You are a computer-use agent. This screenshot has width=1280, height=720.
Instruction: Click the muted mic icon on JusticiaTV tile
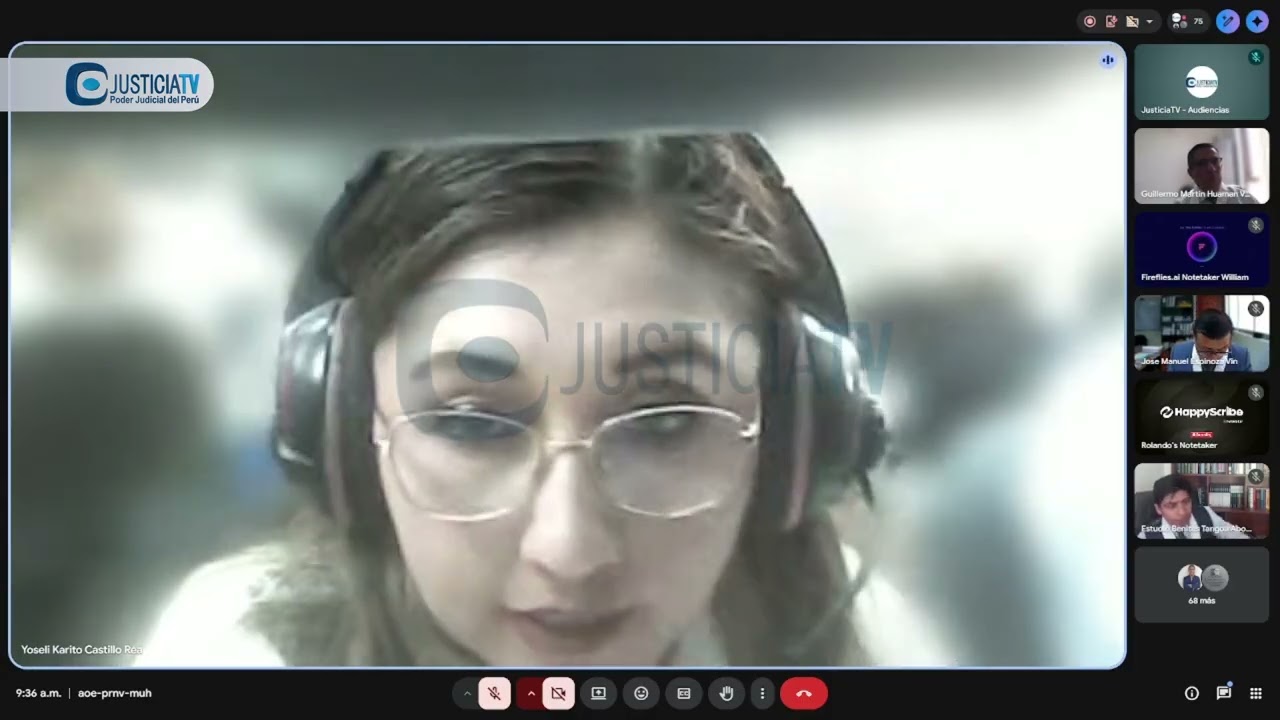pos(1255,58)
